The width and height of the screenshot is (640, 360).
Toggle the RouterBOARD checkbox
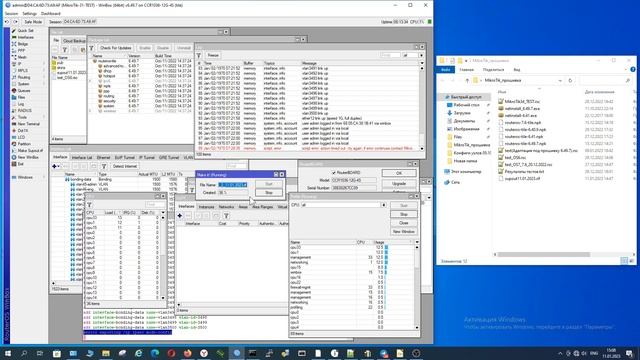click(x=334, y=173)
